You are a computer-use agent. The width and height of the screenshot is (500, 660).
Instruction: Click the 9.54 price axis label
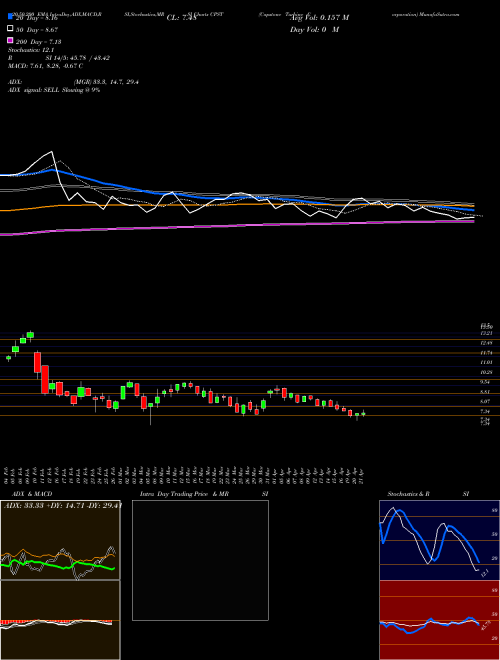click(x=486, y=382)
